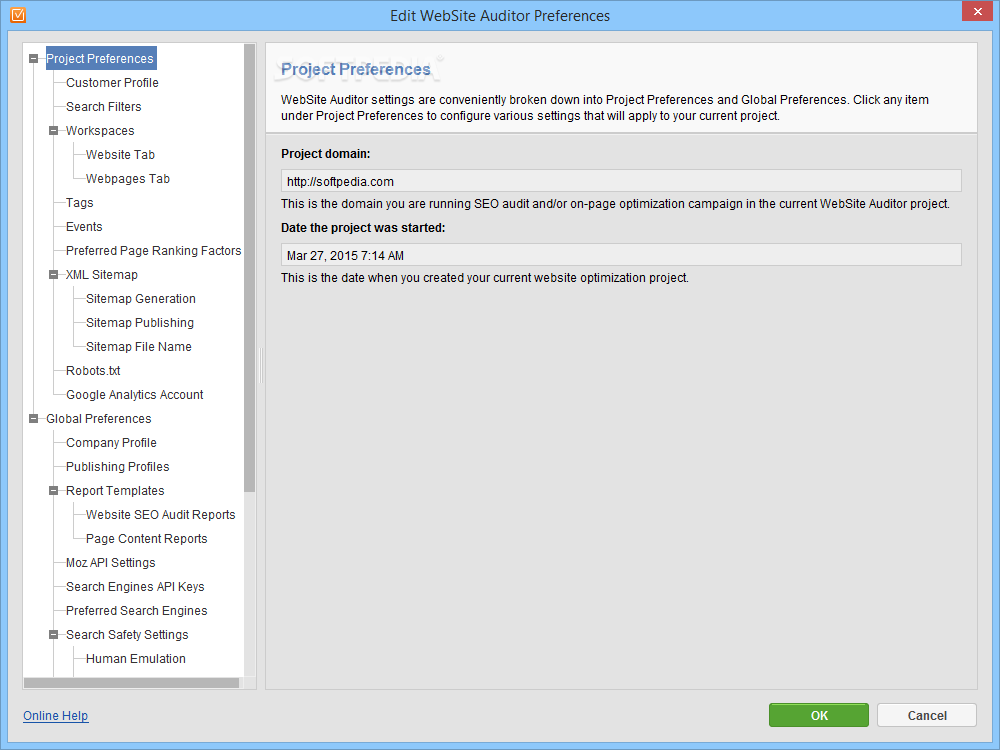Open Human Emulation settings
This screenshot has width=1000, height=750.
point(136,659)
